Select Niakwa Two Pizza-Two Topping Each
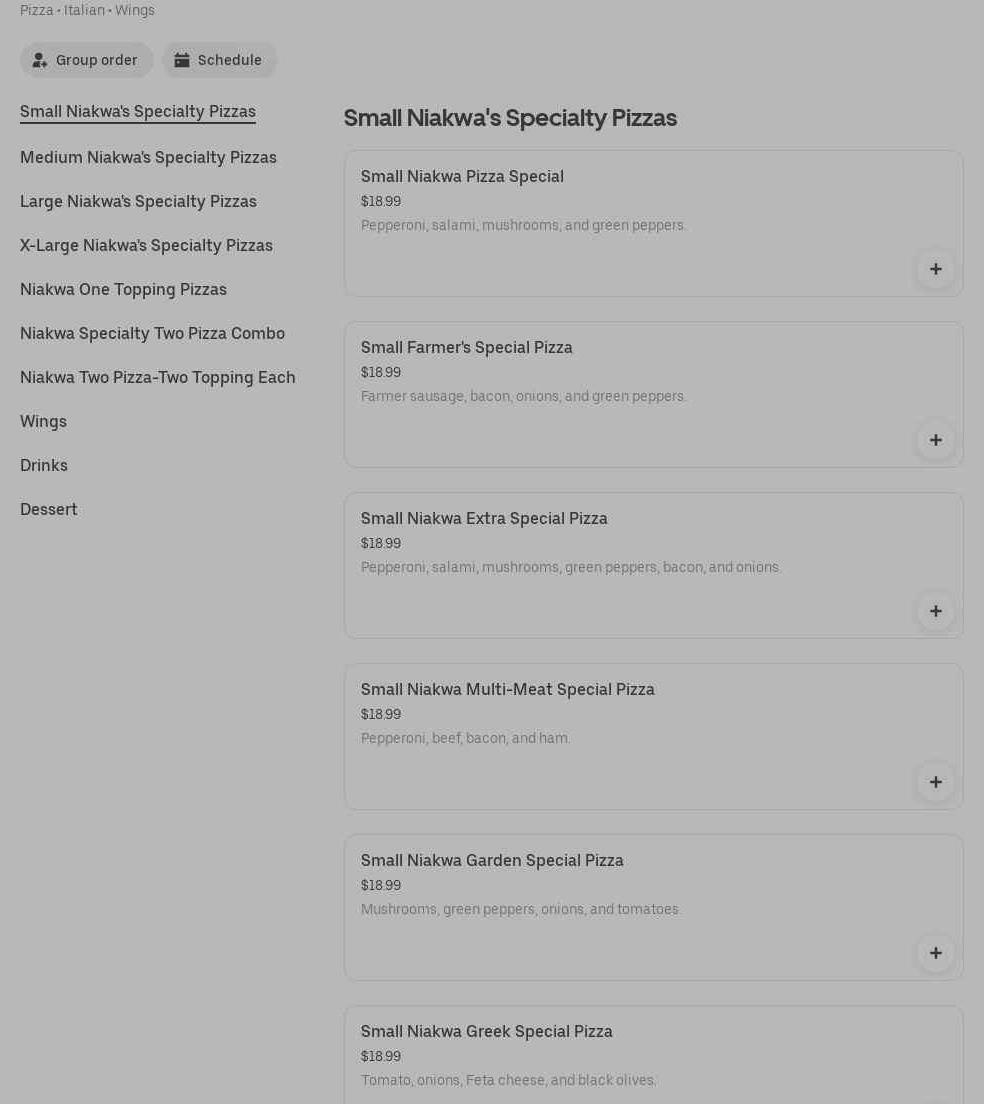The width and height of the screenshot is (984, 1104). coord(158,377)
